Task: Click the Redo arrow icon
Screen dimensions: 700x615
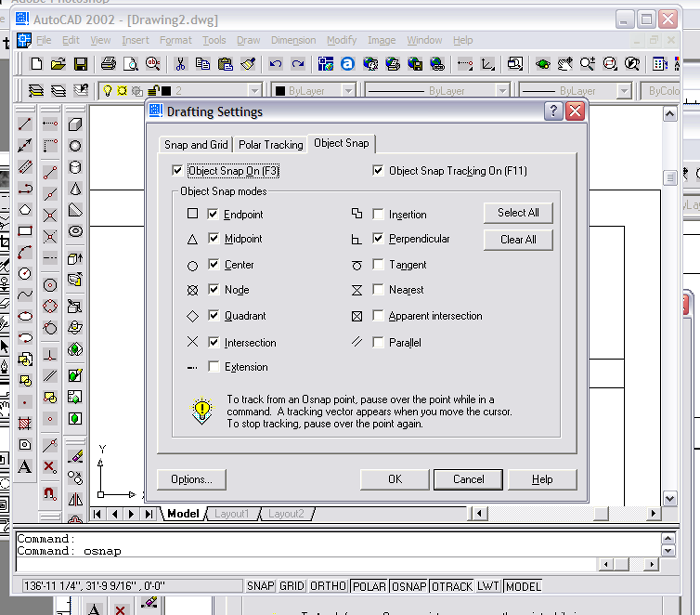Action: (x=298, y=64)
